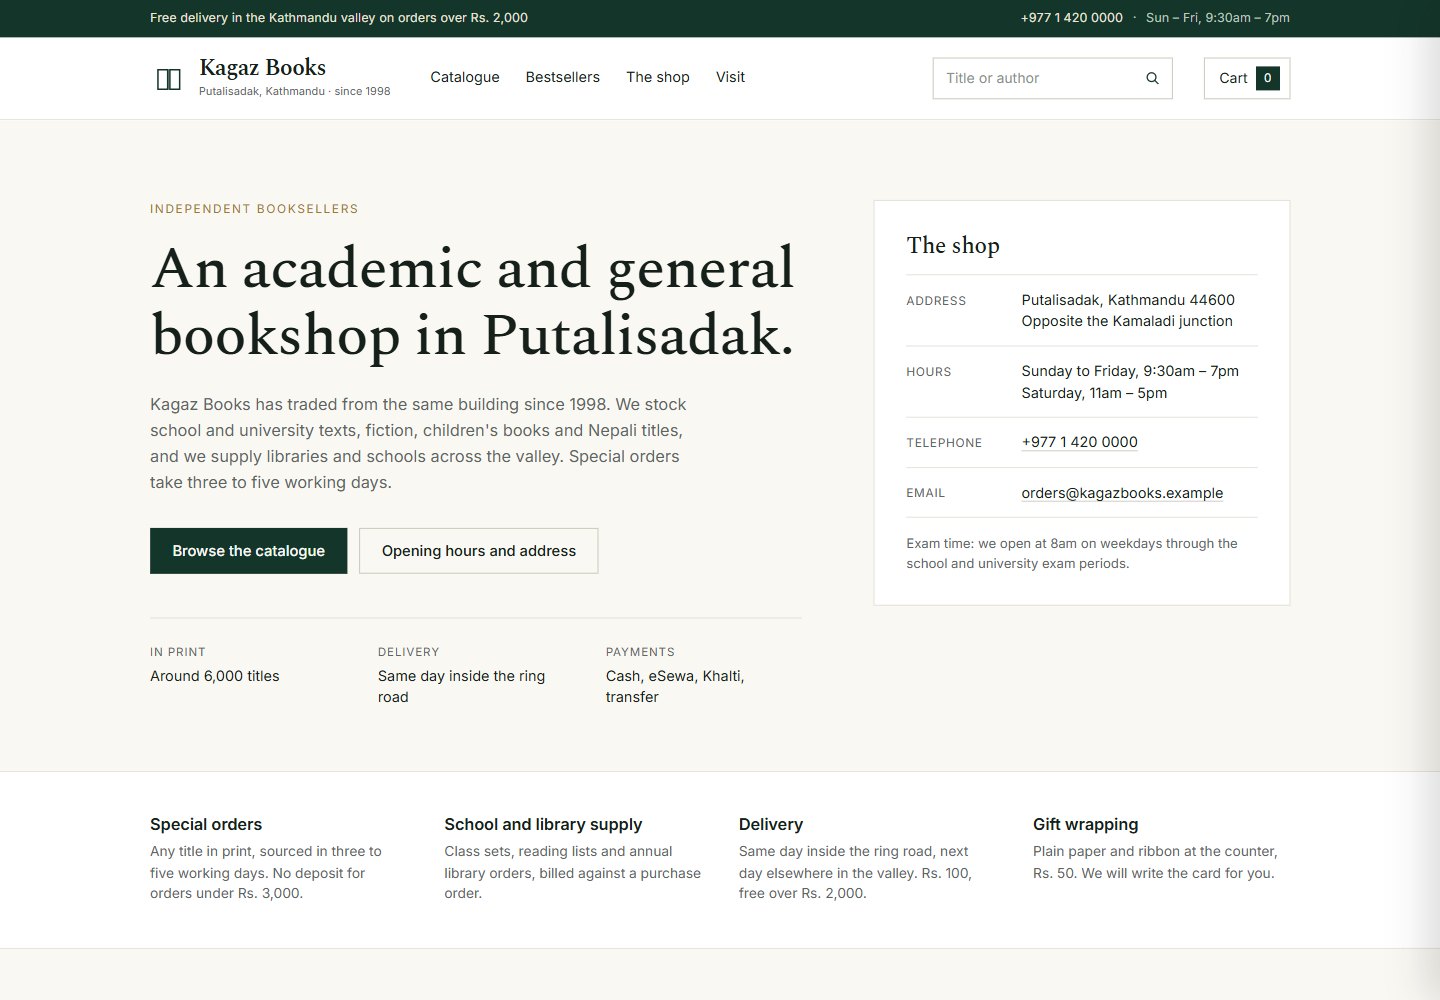The image size is (1440, 1000).
Task: Click the INDEPENDENT BOOKSELLERS label
Action: click(x=254, y=209)
